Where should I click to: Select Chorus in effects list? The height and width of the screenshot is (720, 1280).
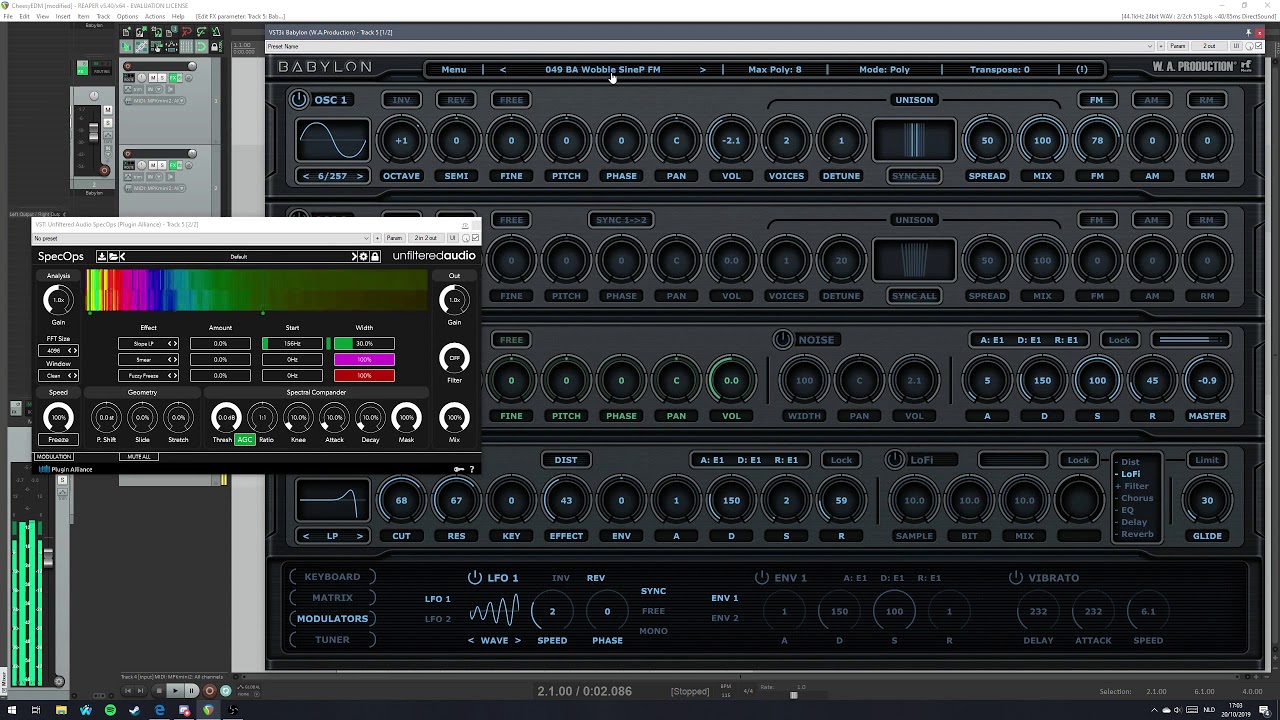[x=1137, y=498]
